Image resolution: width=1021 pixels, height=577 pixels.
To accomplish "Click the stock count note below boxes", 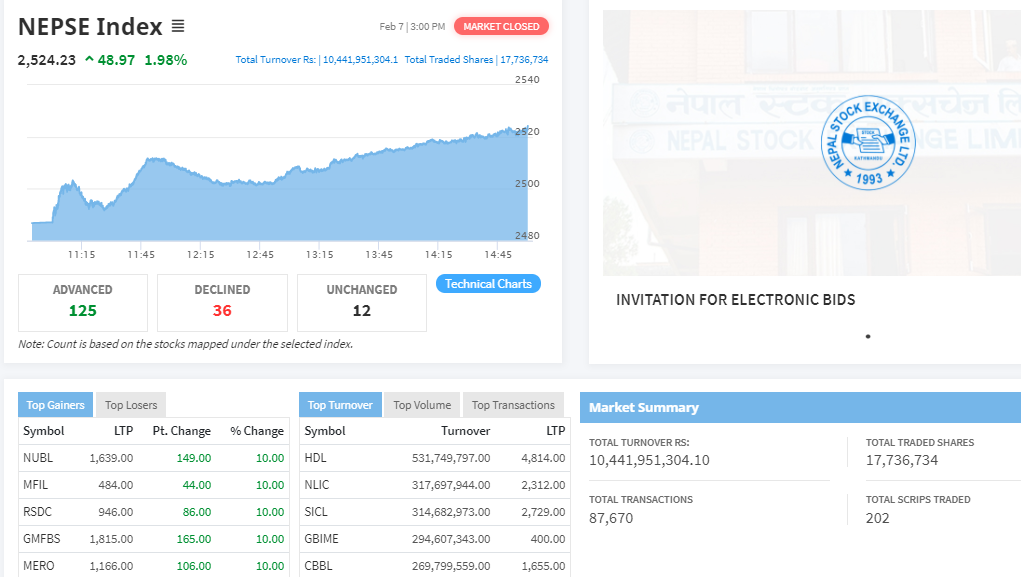I will click(x=186, y=344).
